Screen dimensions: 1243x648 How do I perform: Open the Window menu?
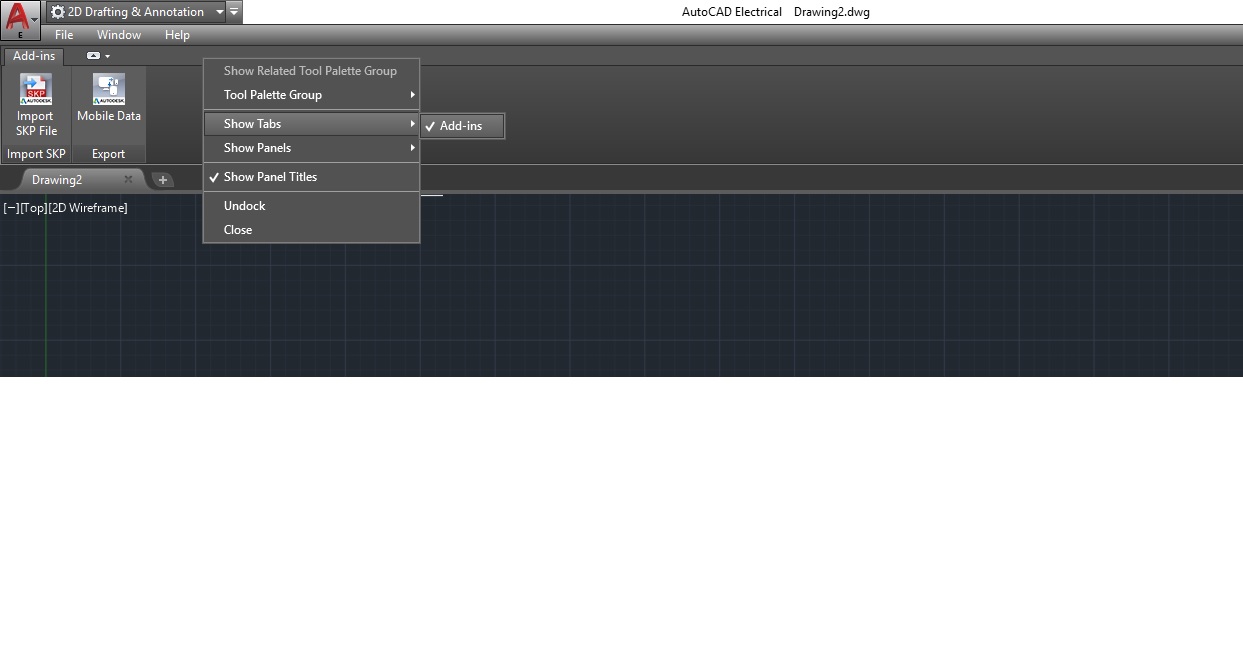tap(119, 35)
